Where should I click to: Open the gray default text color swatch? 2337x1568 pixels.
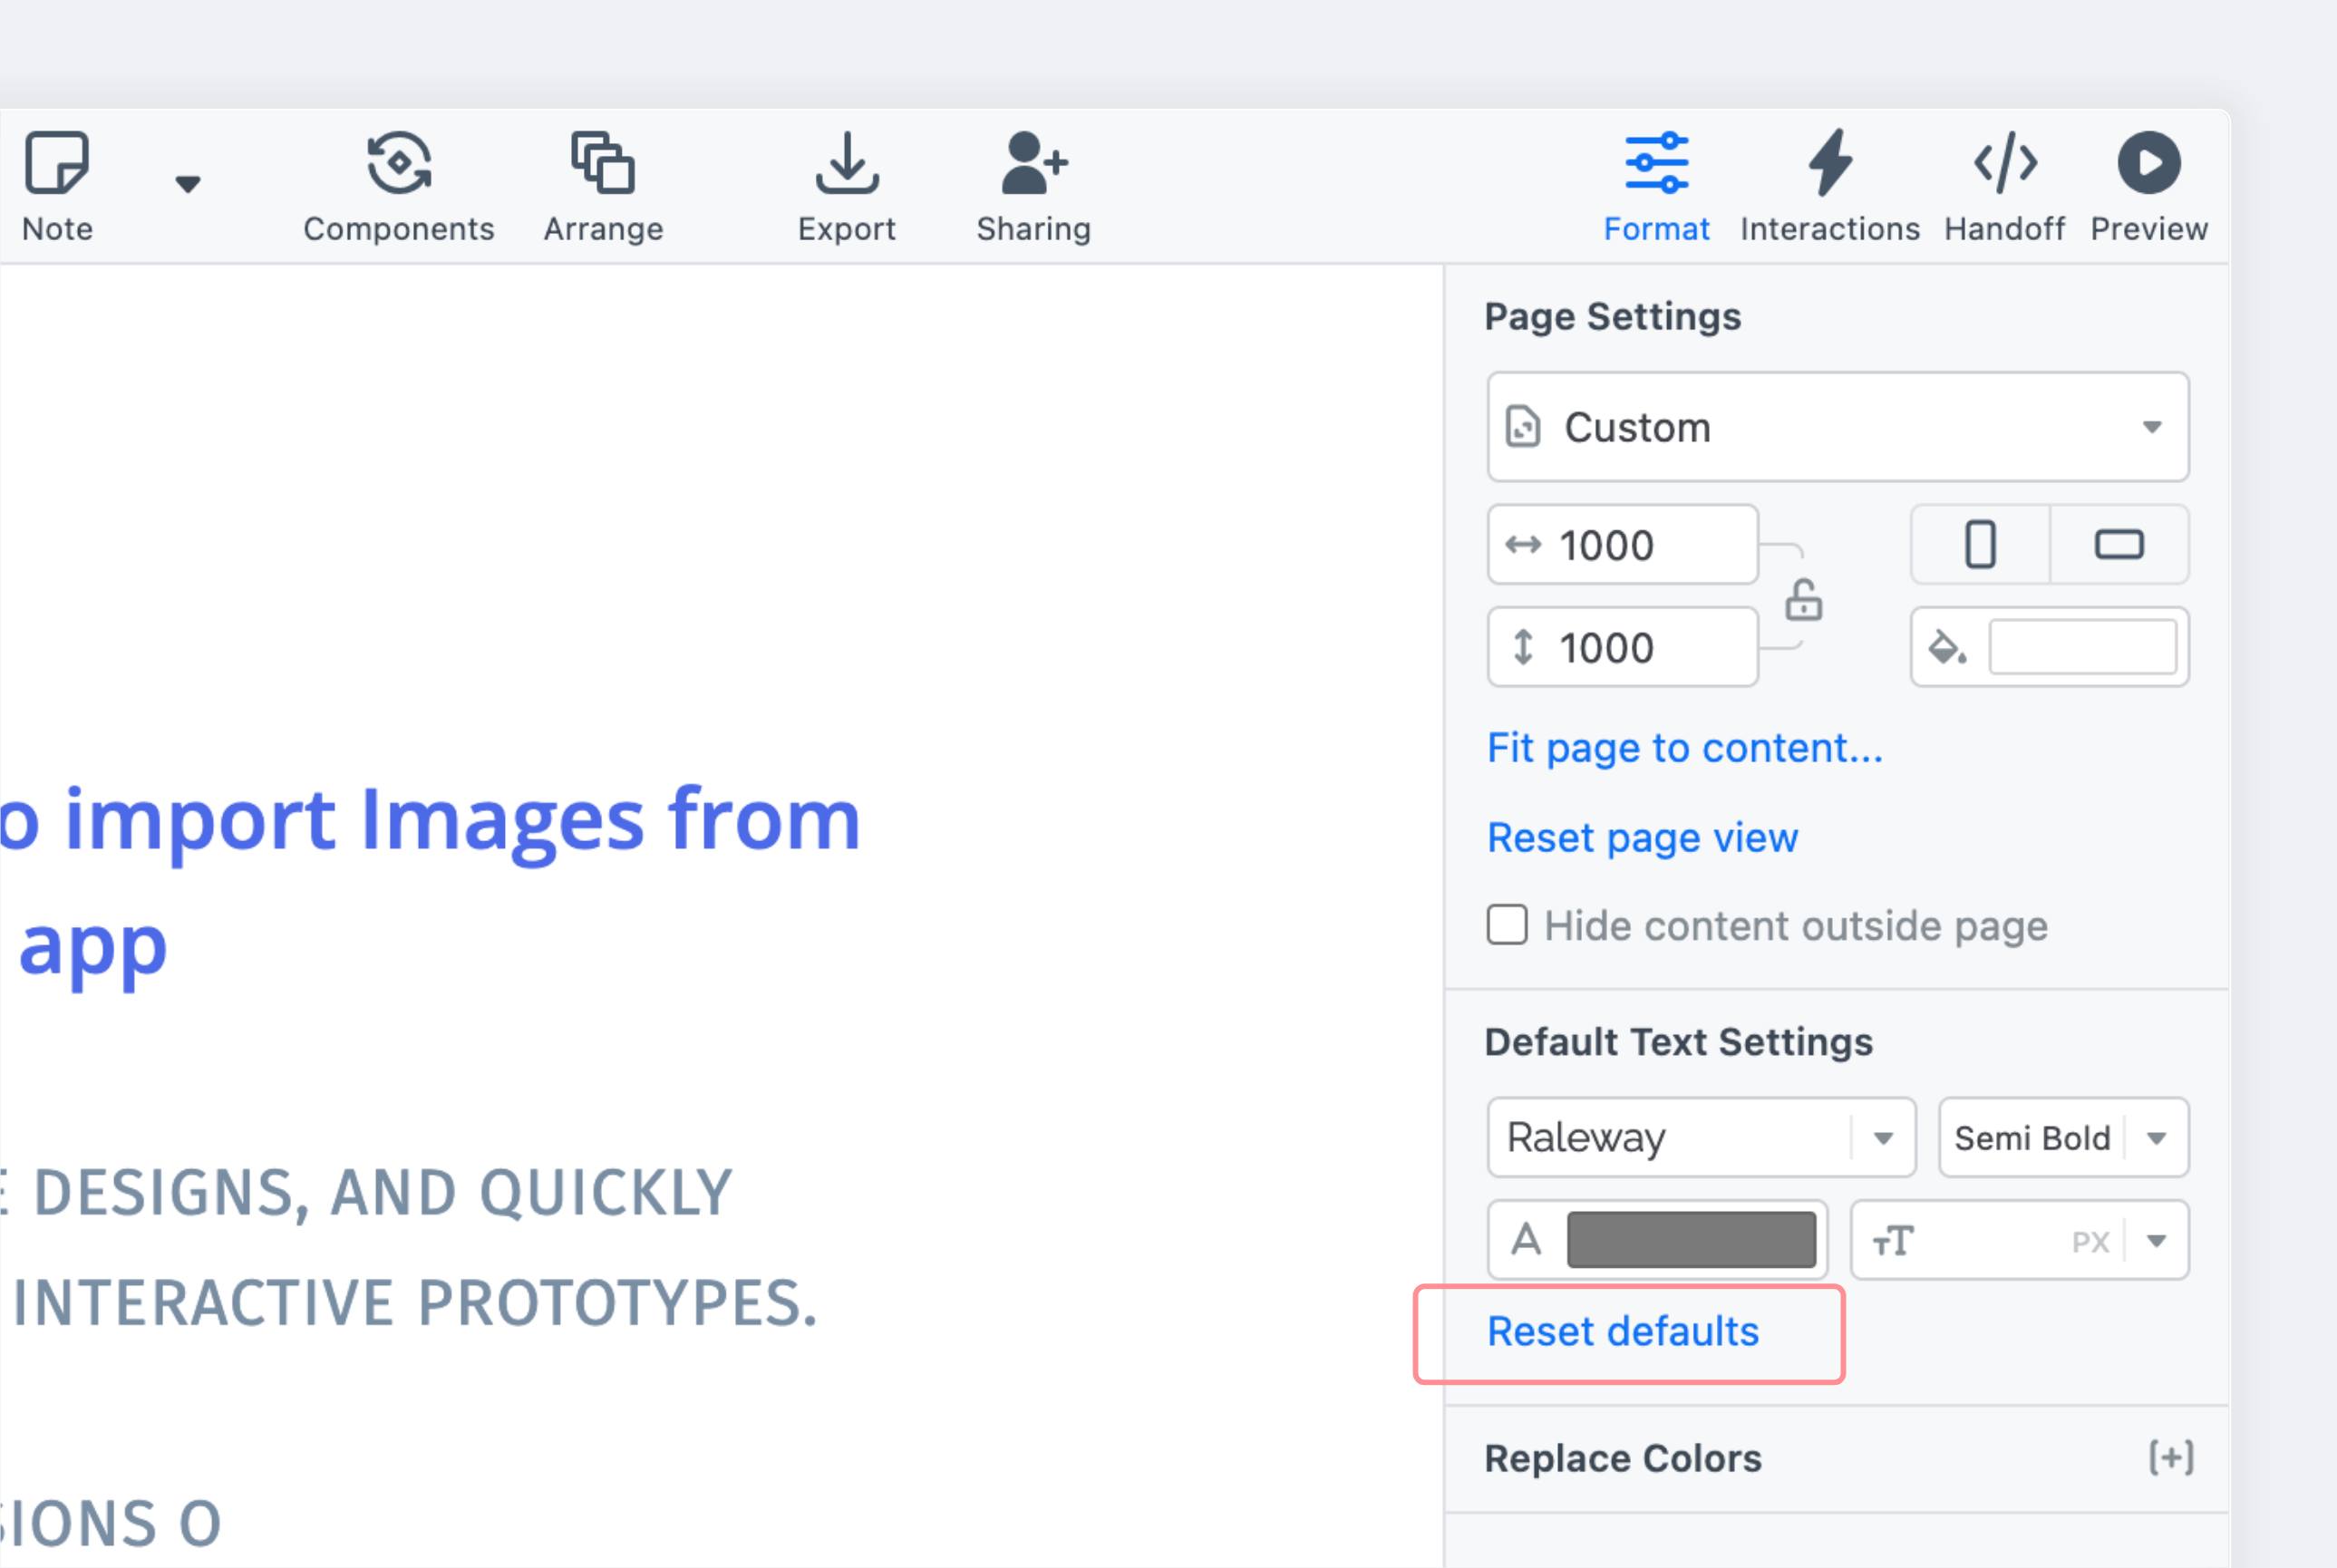1691,1240
